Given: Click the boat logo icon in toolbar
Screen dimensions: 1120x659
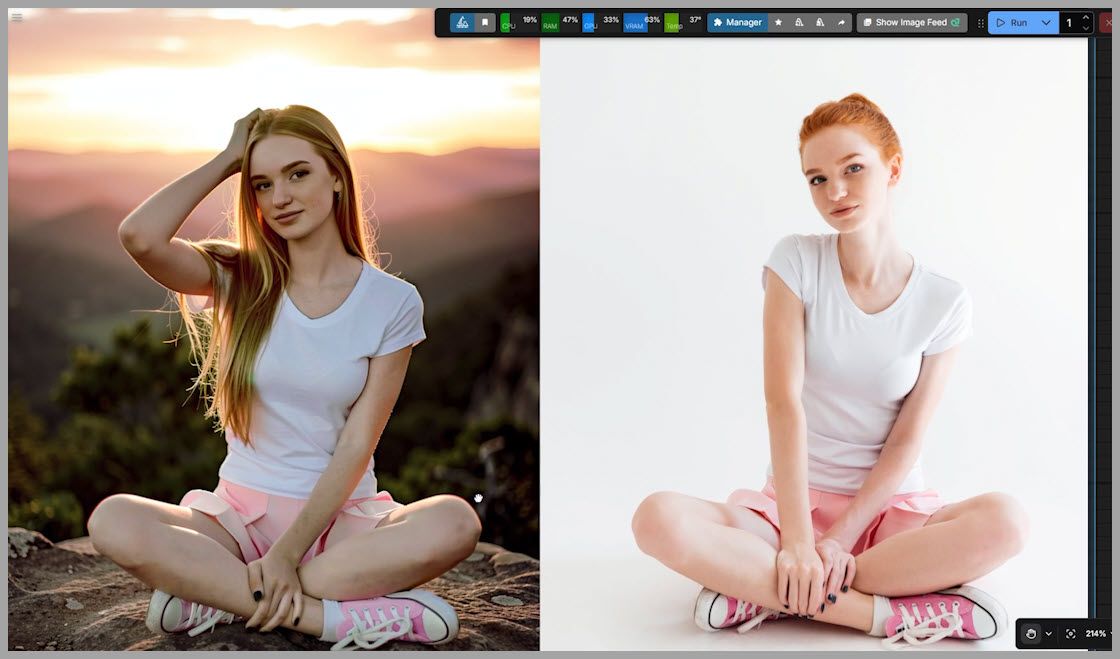Looking at the screenshot, I should coord(462,22).
